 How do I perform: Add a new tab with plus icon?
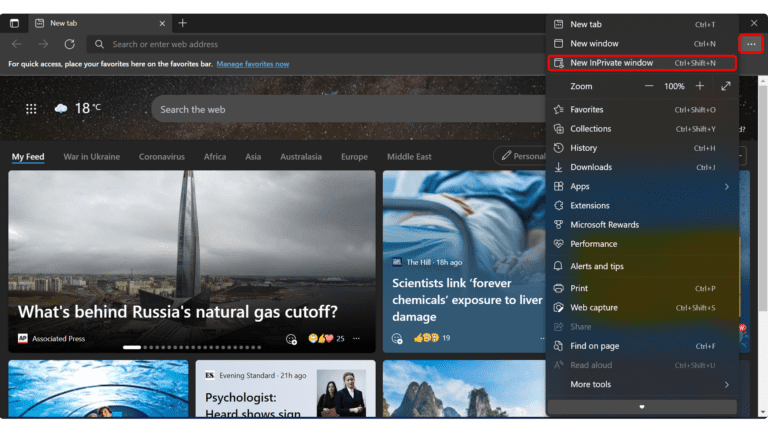pos(182,23)
